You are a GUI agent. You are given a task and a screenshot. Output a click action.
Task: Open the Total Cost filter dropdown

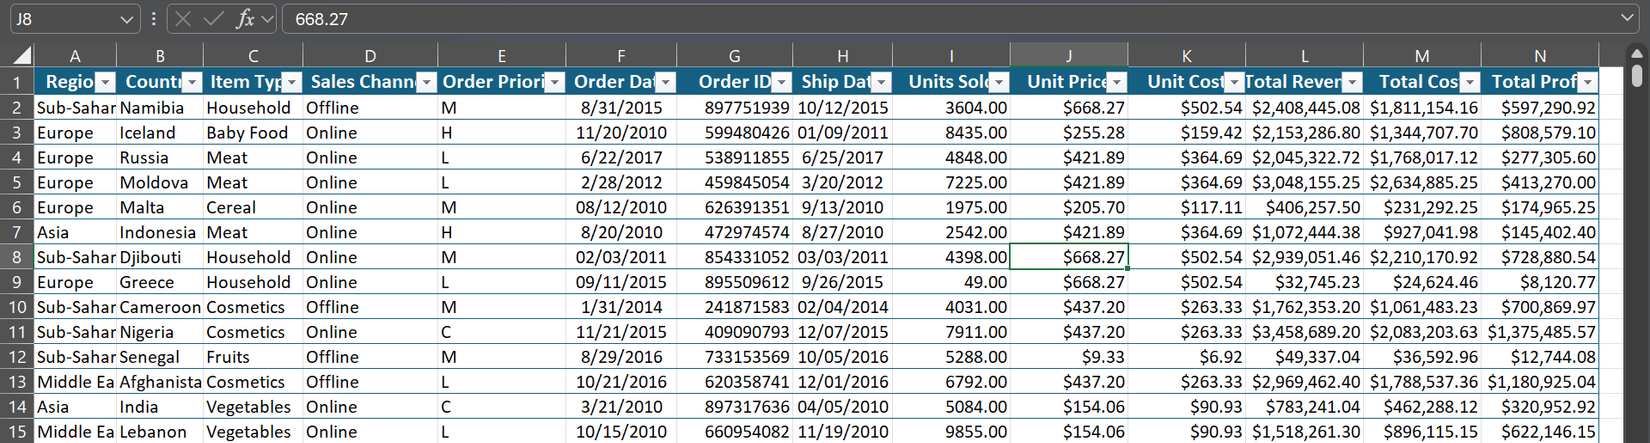[1469, 82]
